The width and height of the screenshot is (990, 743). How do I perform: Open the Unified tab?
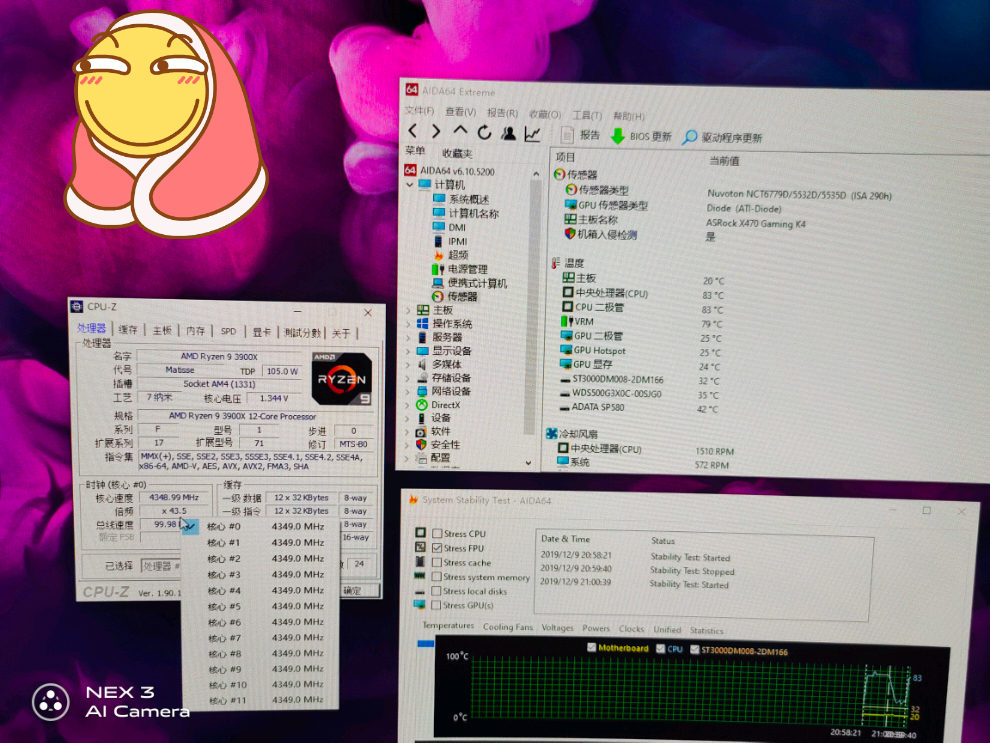coord(667,629)
